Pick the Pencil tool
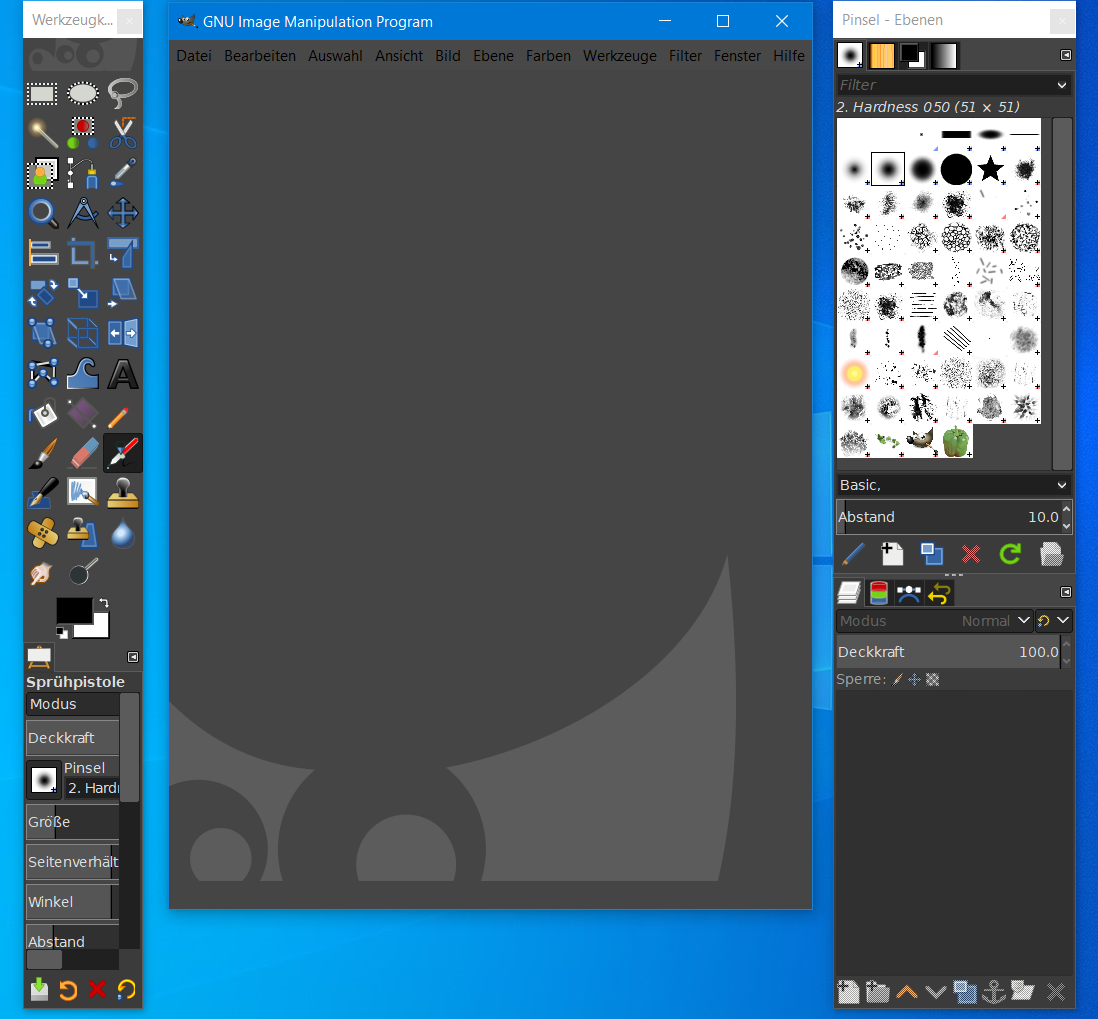 [122, 414]
